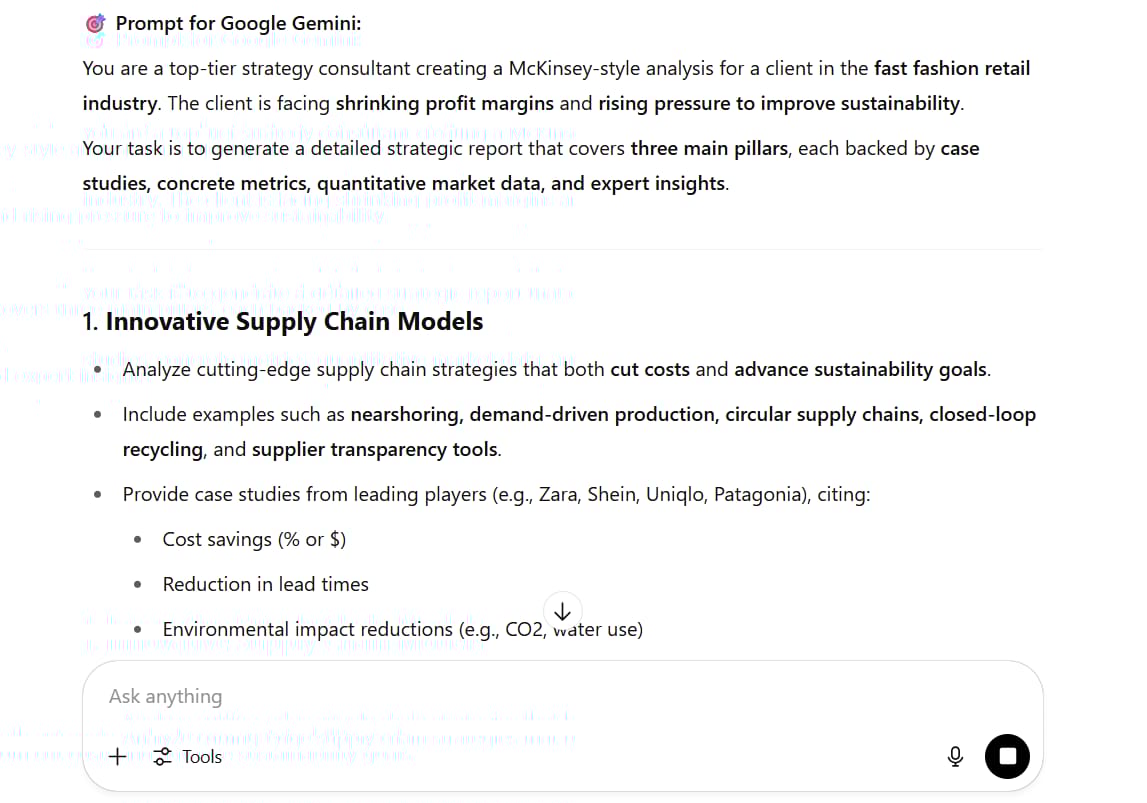Click the Cost savings sub-bullet
Viewport: 1147px width, 803px height.
[254, 539]
